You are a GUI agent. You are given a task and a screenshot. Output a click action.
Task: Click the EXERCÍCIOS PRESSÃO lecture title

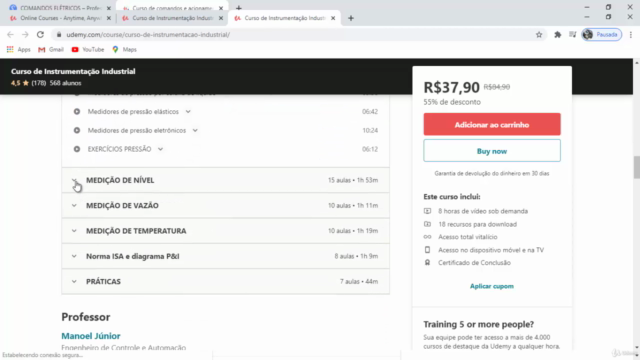point(119,149)
